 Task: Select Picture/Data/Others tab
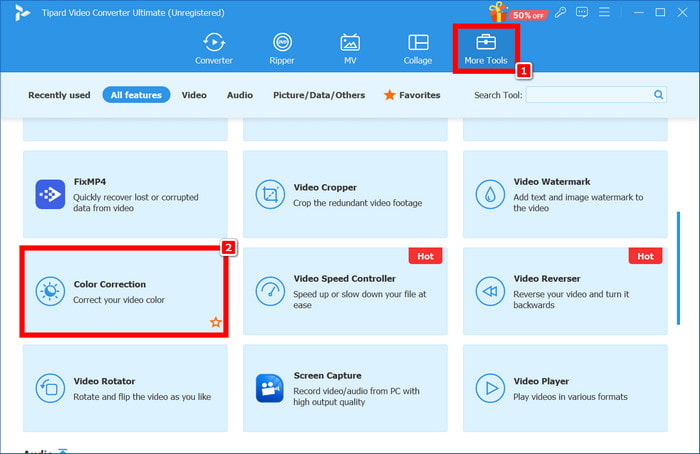[x=319, y=95]
